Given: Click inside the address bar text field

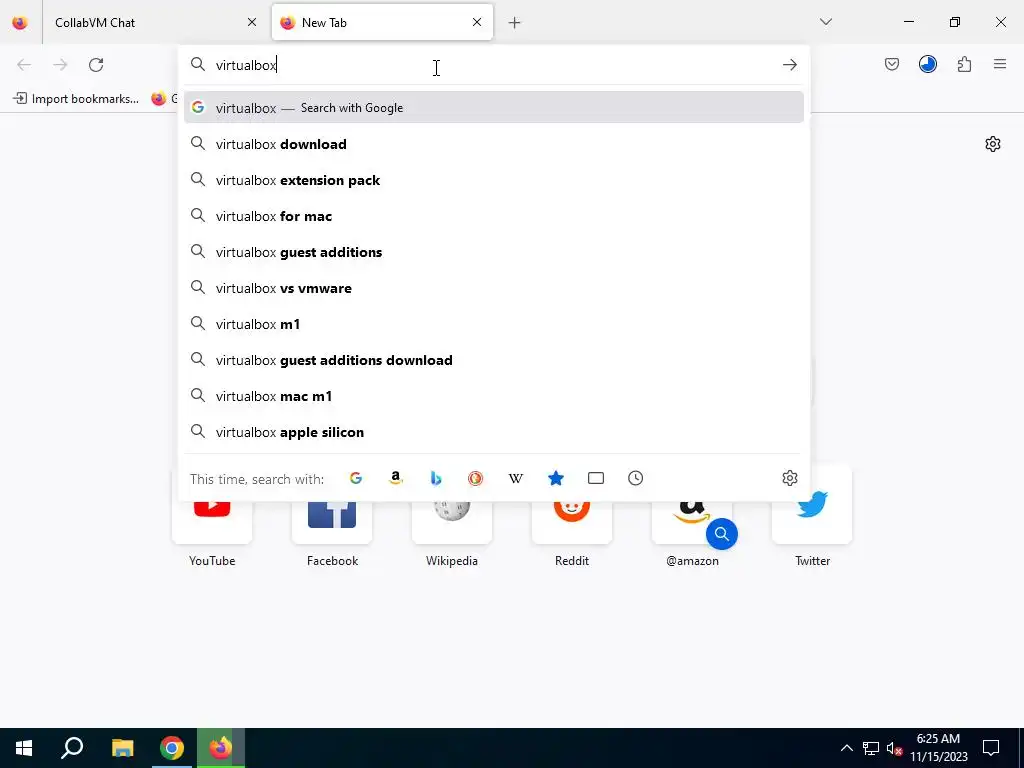Looking at the screenshot, I should [x=493, y=65].
